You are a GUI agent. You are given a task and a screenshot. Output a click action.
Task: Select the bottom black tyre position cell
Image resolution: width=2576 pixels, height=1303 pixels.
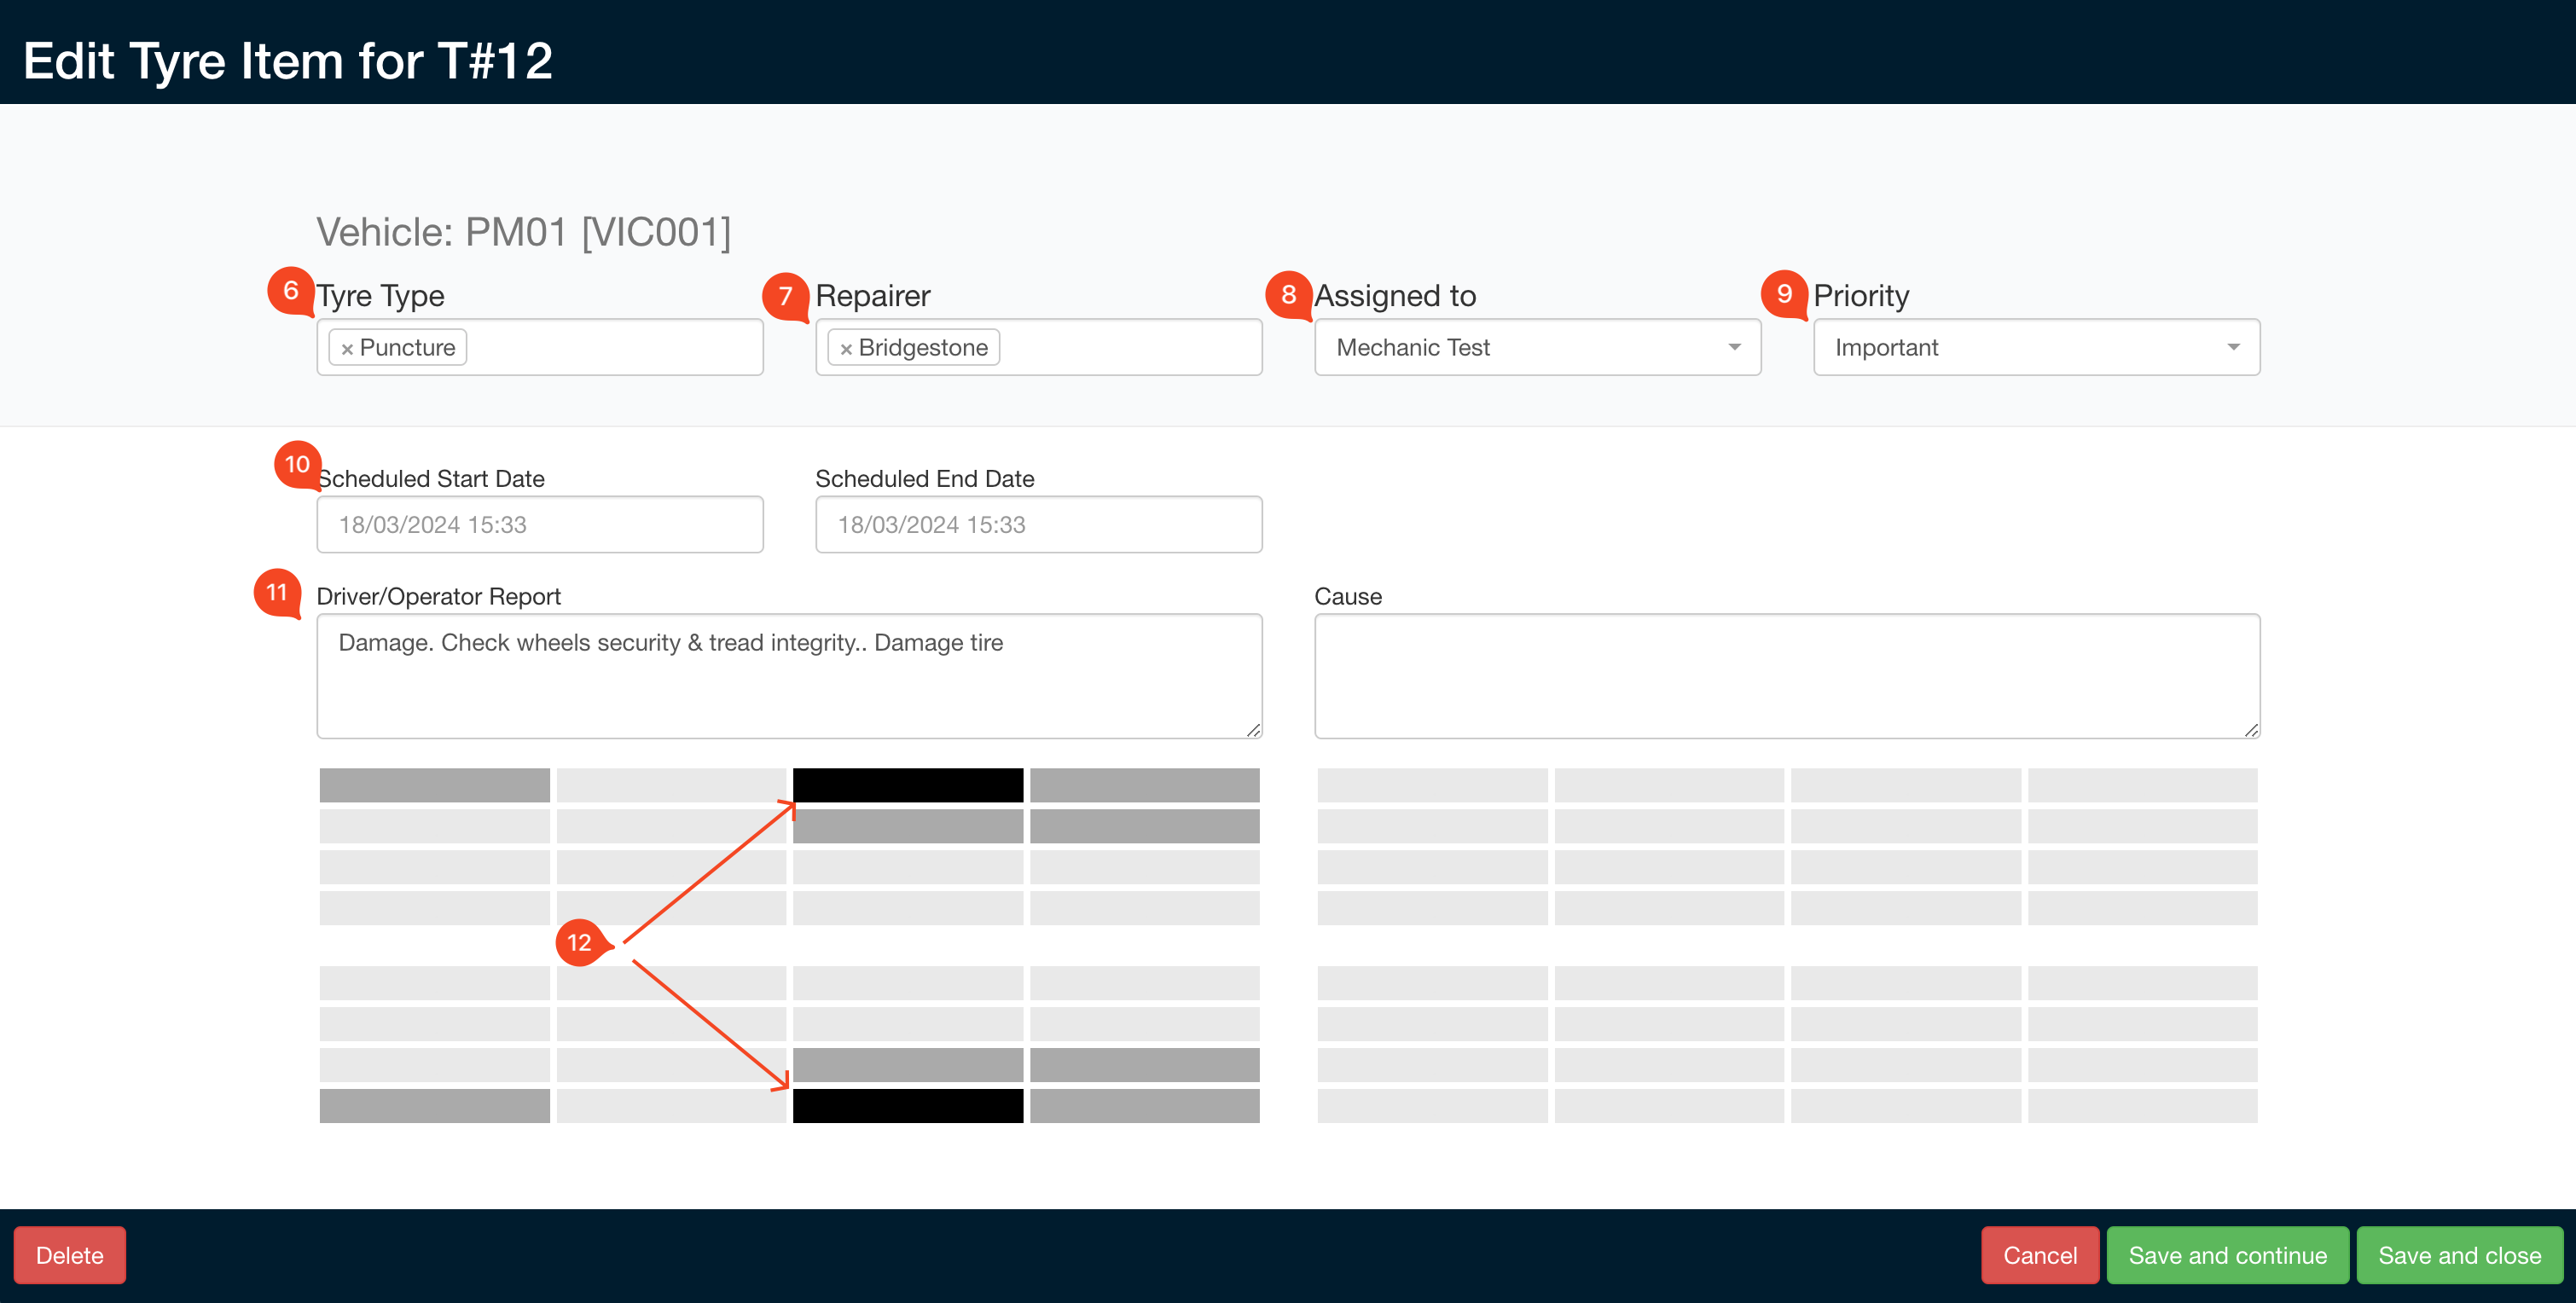point(908,1106)
